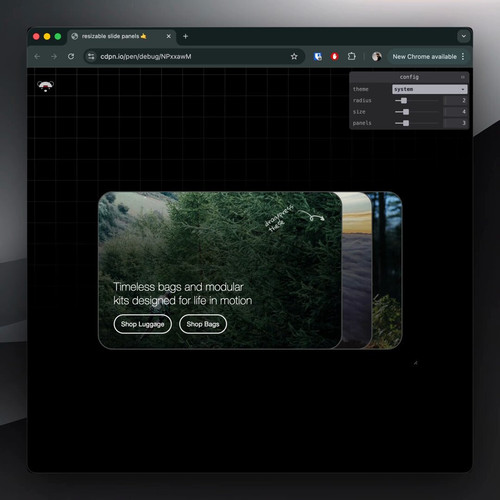Viewport: 500px width, 500px height.
Task: Click the size value field showing 4
Action: click(x=455, y=112)
